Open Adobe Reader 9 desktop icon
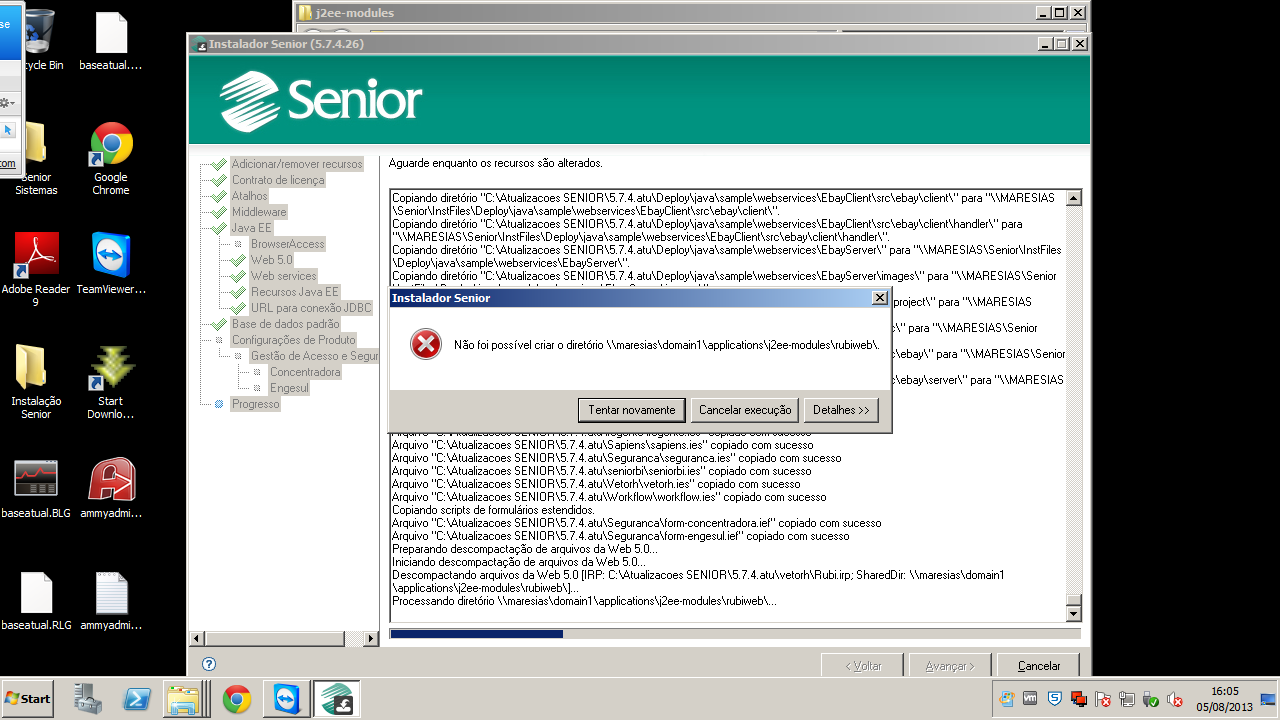 36,256
